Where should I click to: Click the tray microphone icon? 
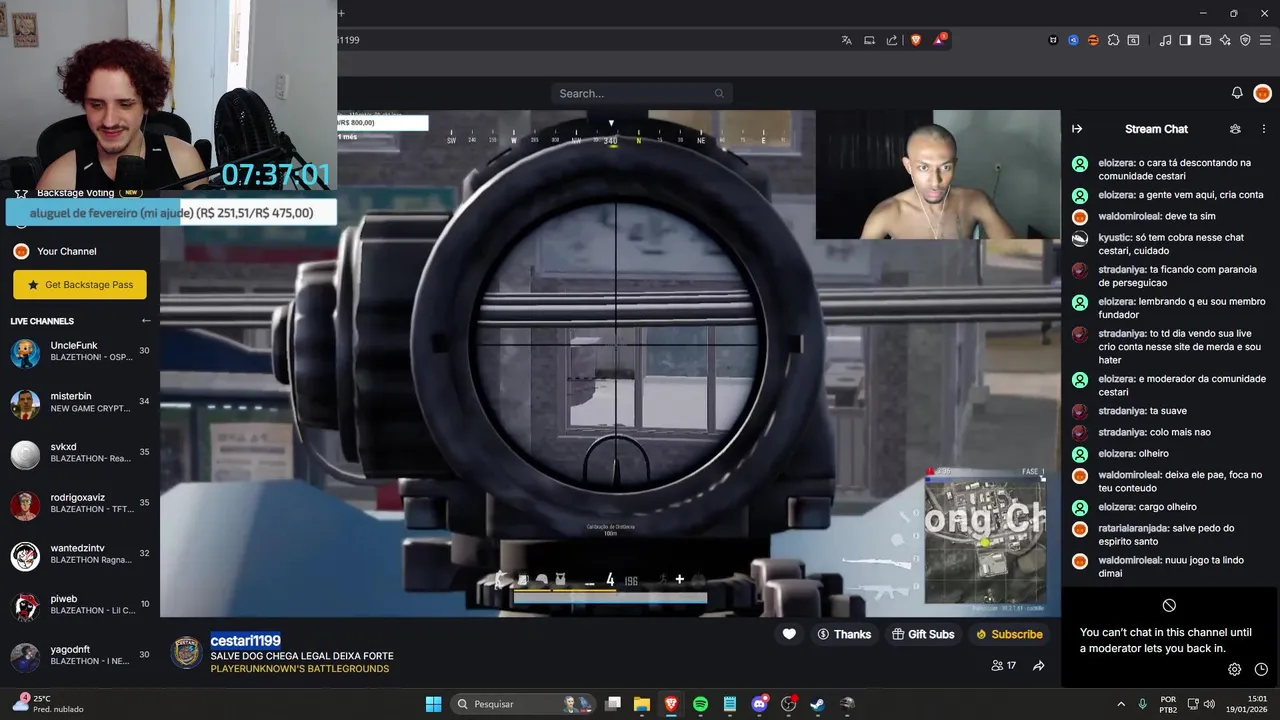tap(1142, 704)
